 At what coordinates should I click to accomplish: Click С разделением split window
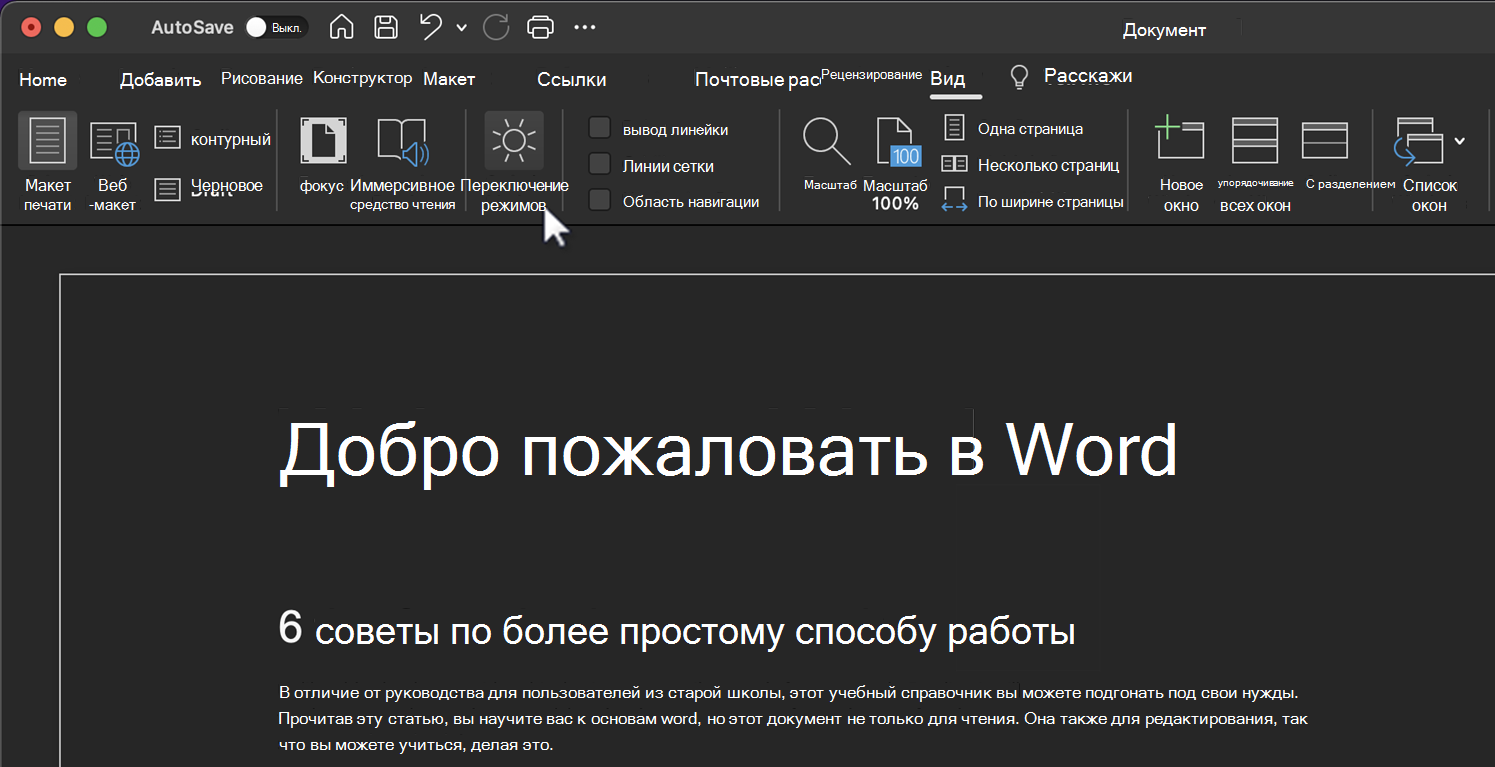point(1350,154)
